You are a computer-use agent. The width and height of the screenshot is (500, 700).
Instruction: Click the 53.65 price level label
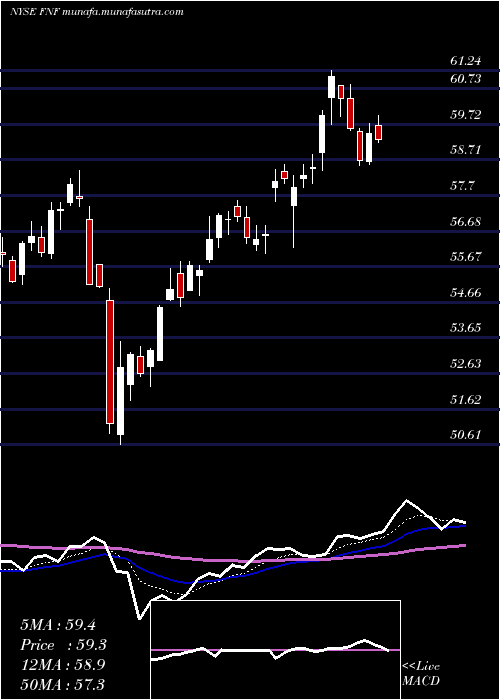pos(465,328)
